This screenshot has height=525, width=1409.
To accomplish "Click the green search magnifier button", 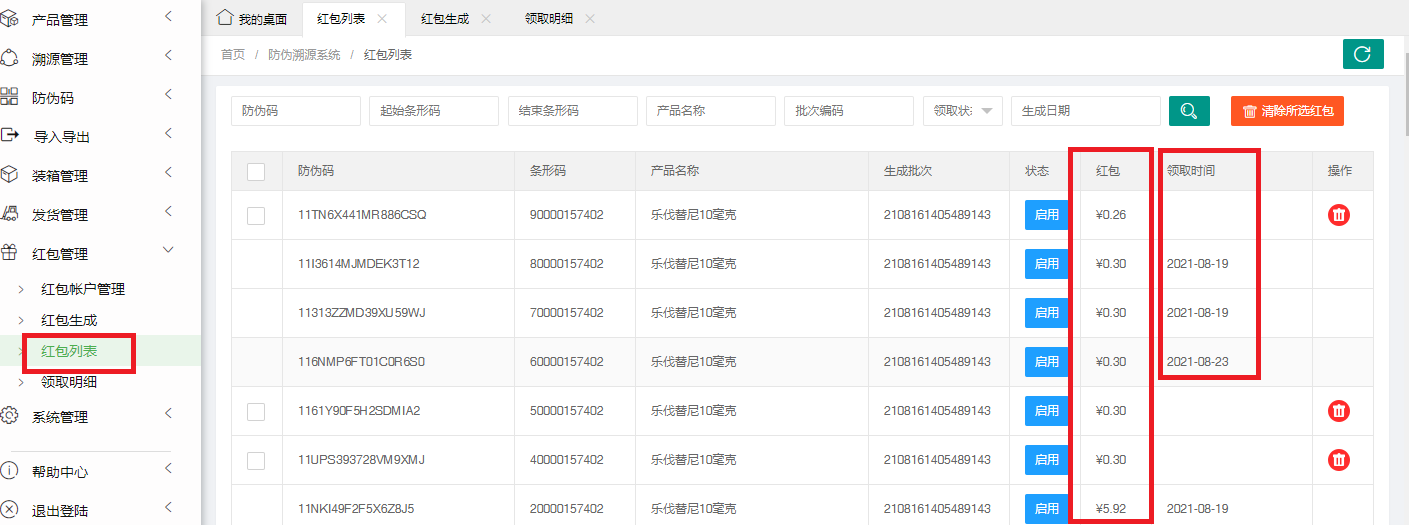I will coord(1189,111).
